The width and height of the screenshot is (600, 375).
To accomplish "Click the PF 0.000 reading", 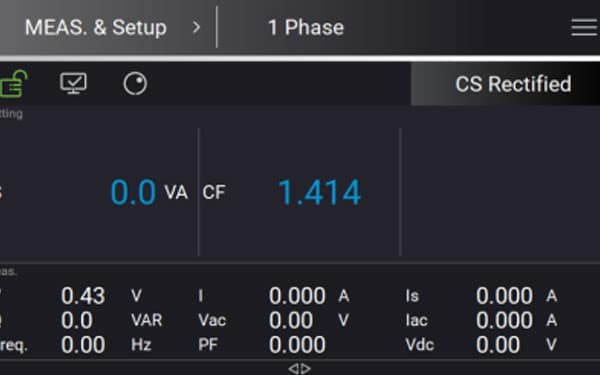I will [x=262, y=345].
